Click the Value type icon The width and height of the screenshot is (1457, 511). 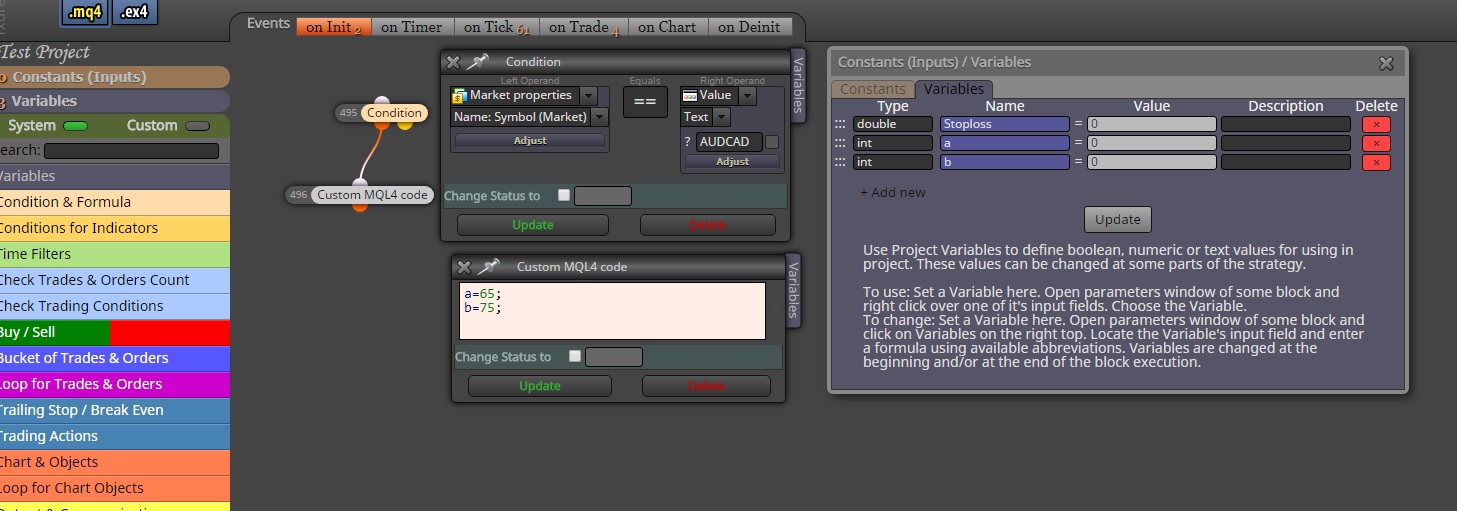pos(689,95)
